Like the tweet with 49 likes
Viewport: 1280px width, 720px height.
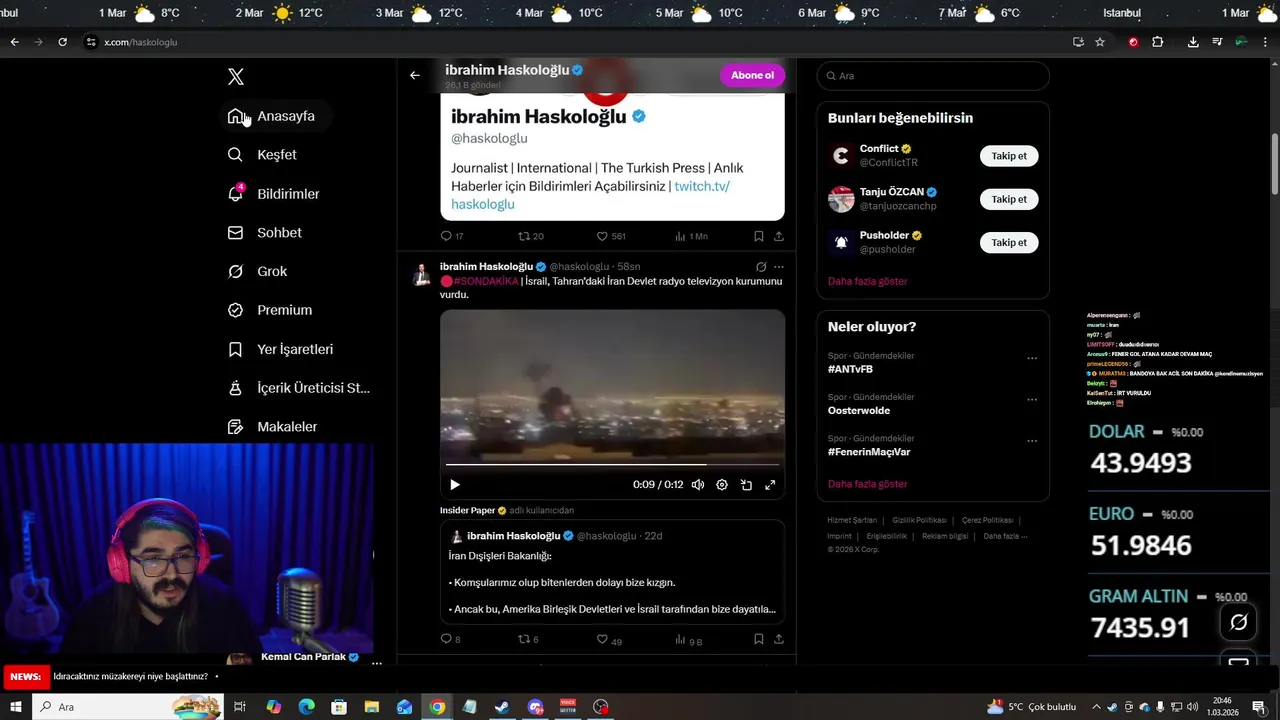click(x=602, y=639)
